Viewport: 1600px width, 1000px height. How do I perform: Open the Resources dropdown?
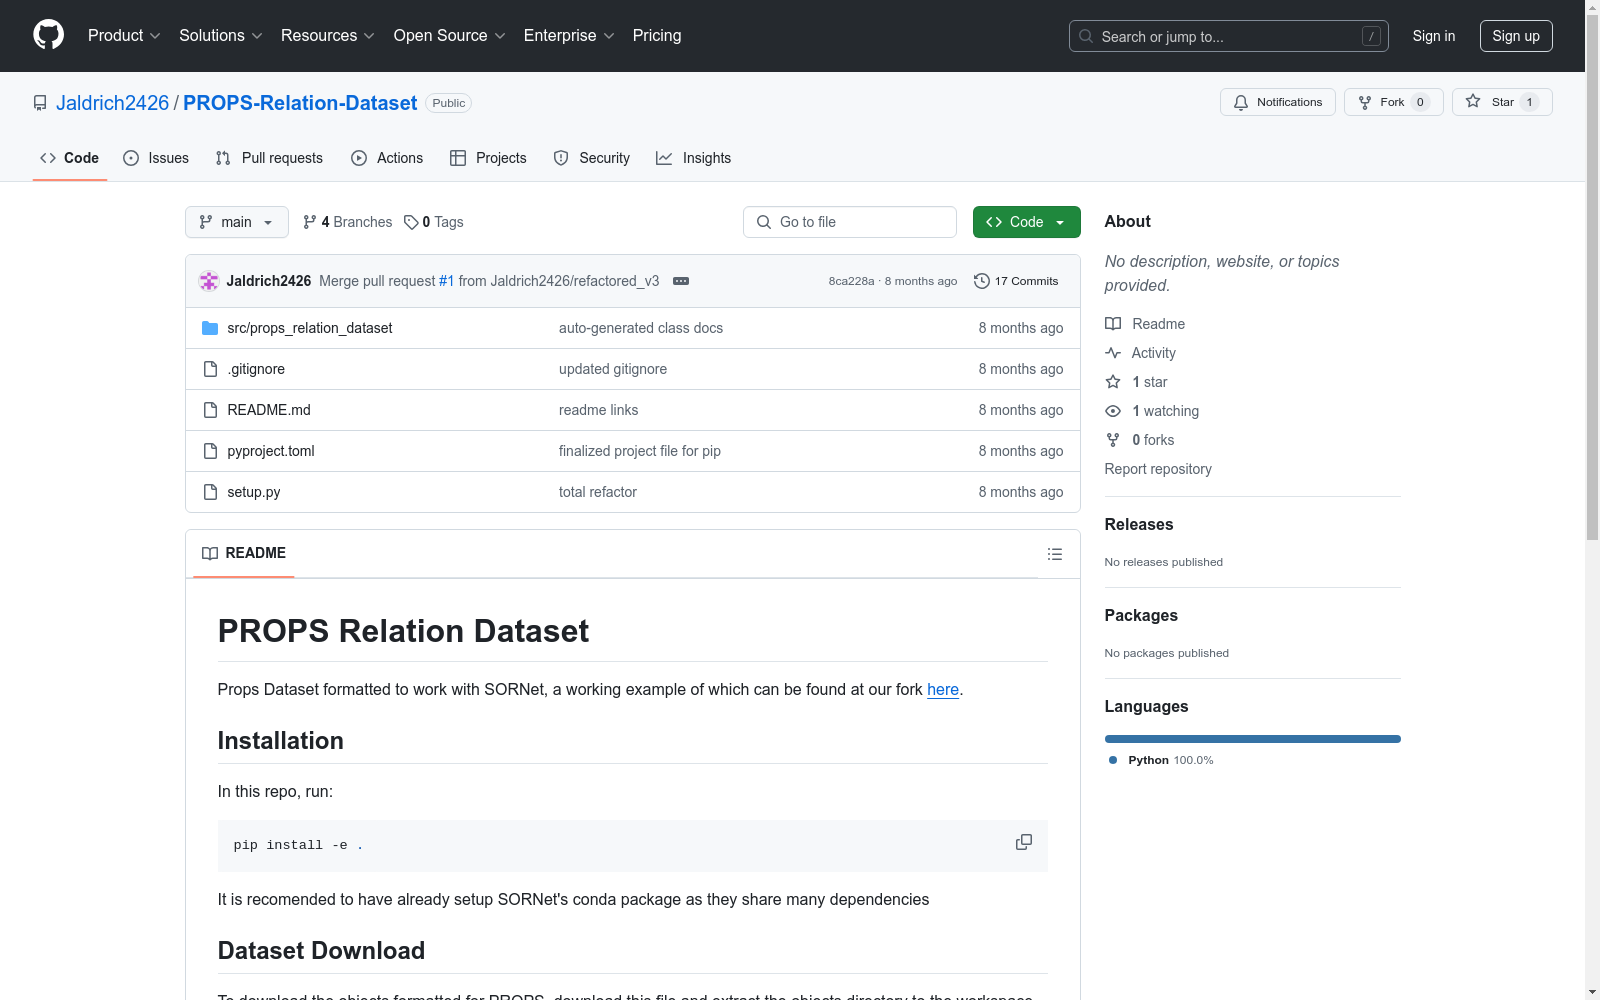(x=328, y=36)
